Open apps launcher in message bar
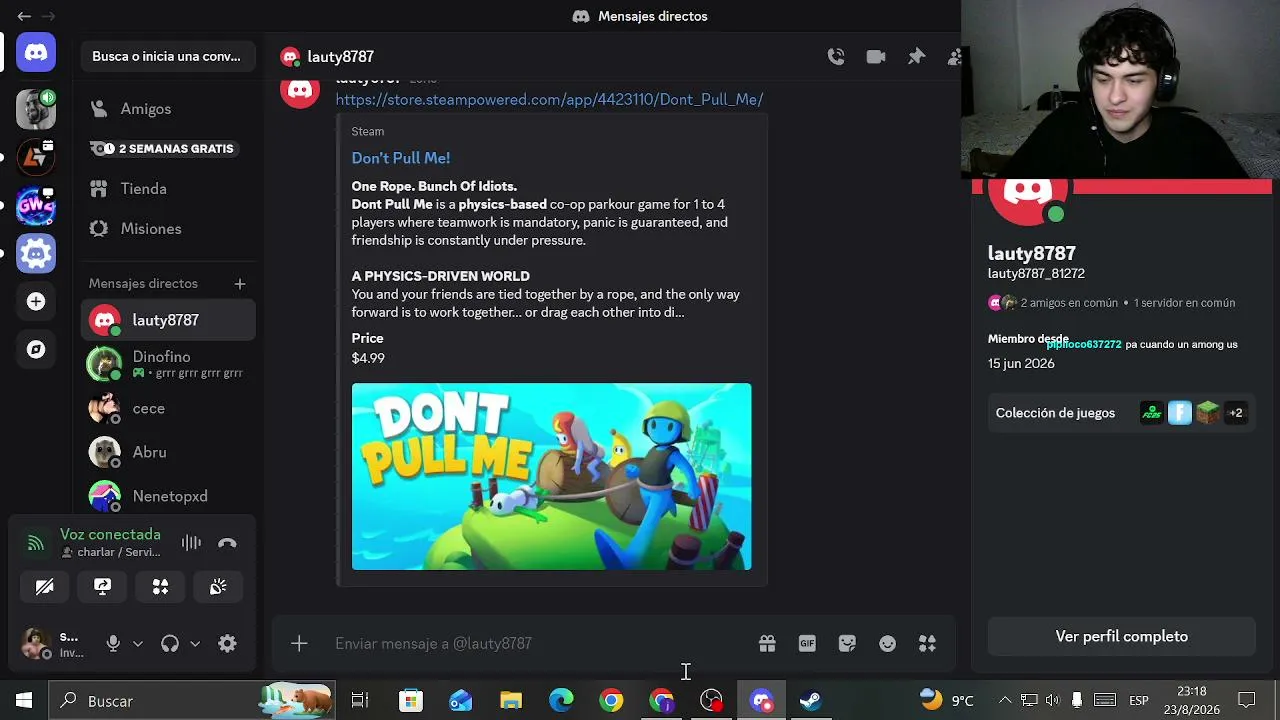The height and width of the screenshot is (720, 1280). 927,644
